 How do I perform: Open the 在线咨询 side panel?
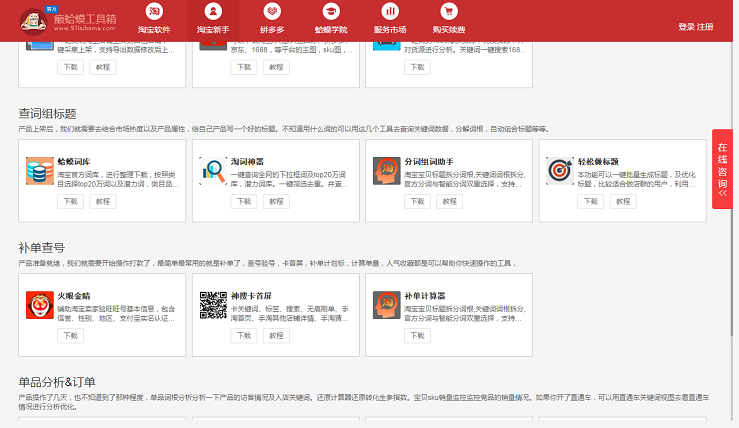point(723,169)
